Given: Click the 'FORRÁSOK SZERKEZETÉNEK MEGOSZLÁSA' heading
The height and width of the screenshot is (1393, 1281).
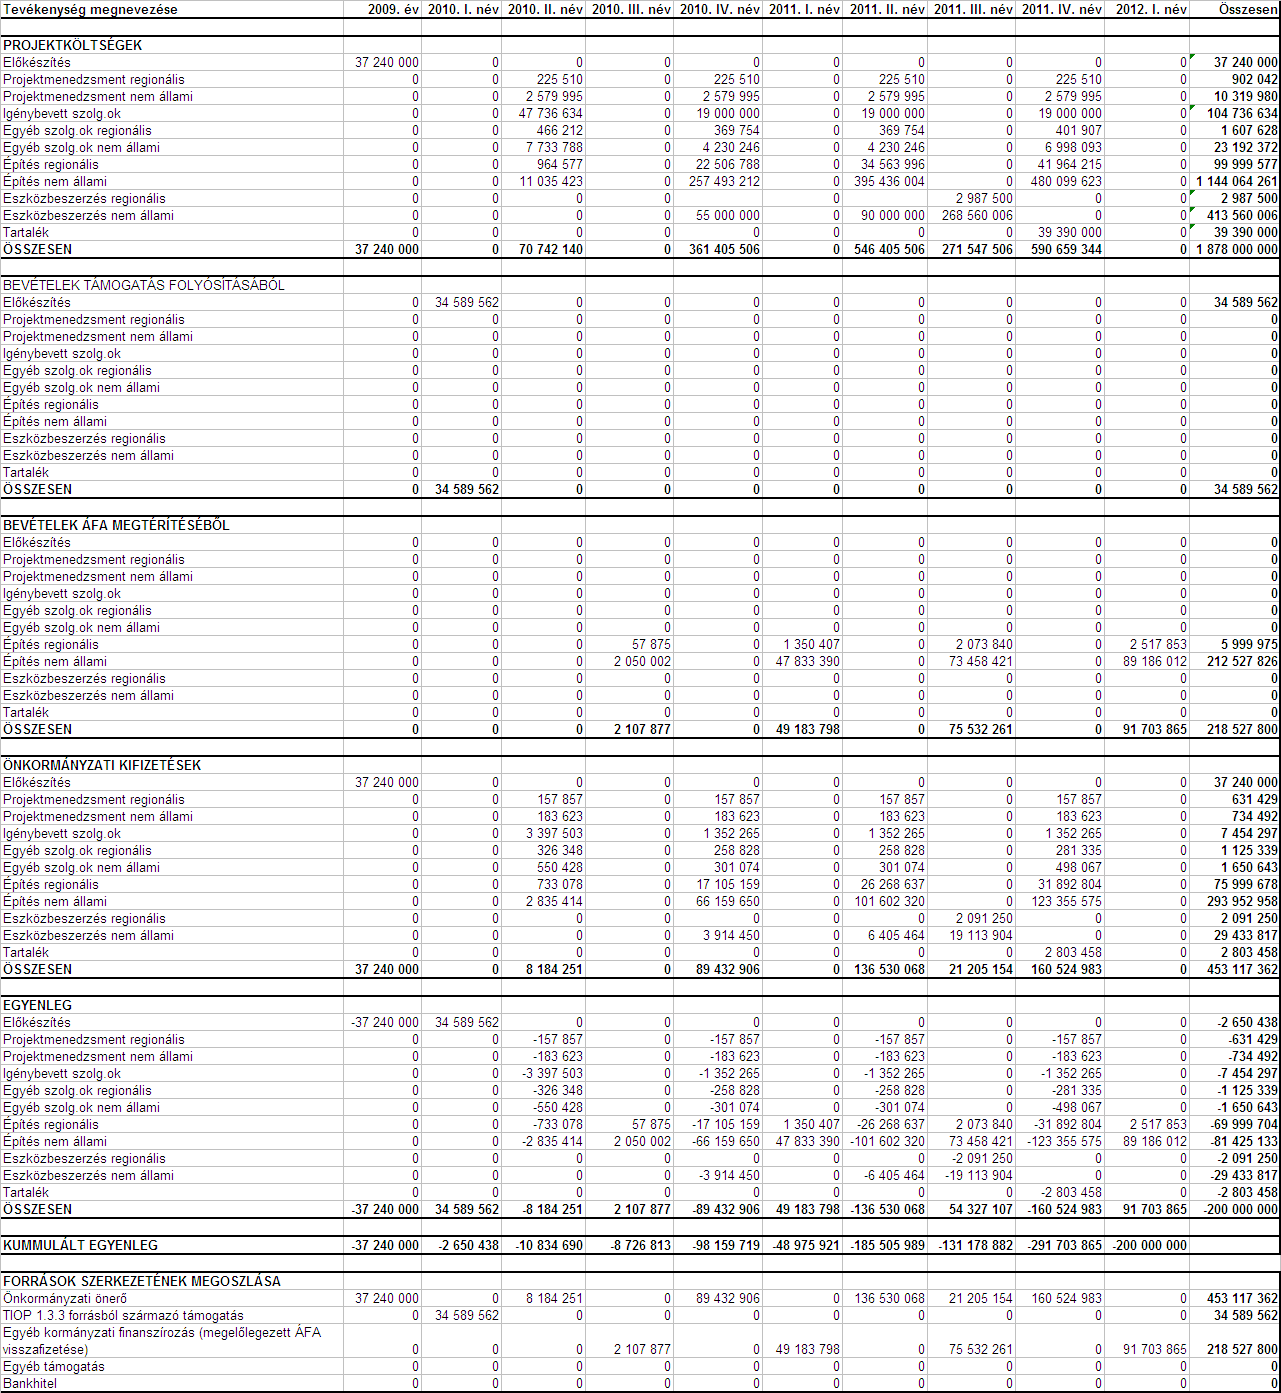Looking at the screenshot, I should [x=142, y=1281].
